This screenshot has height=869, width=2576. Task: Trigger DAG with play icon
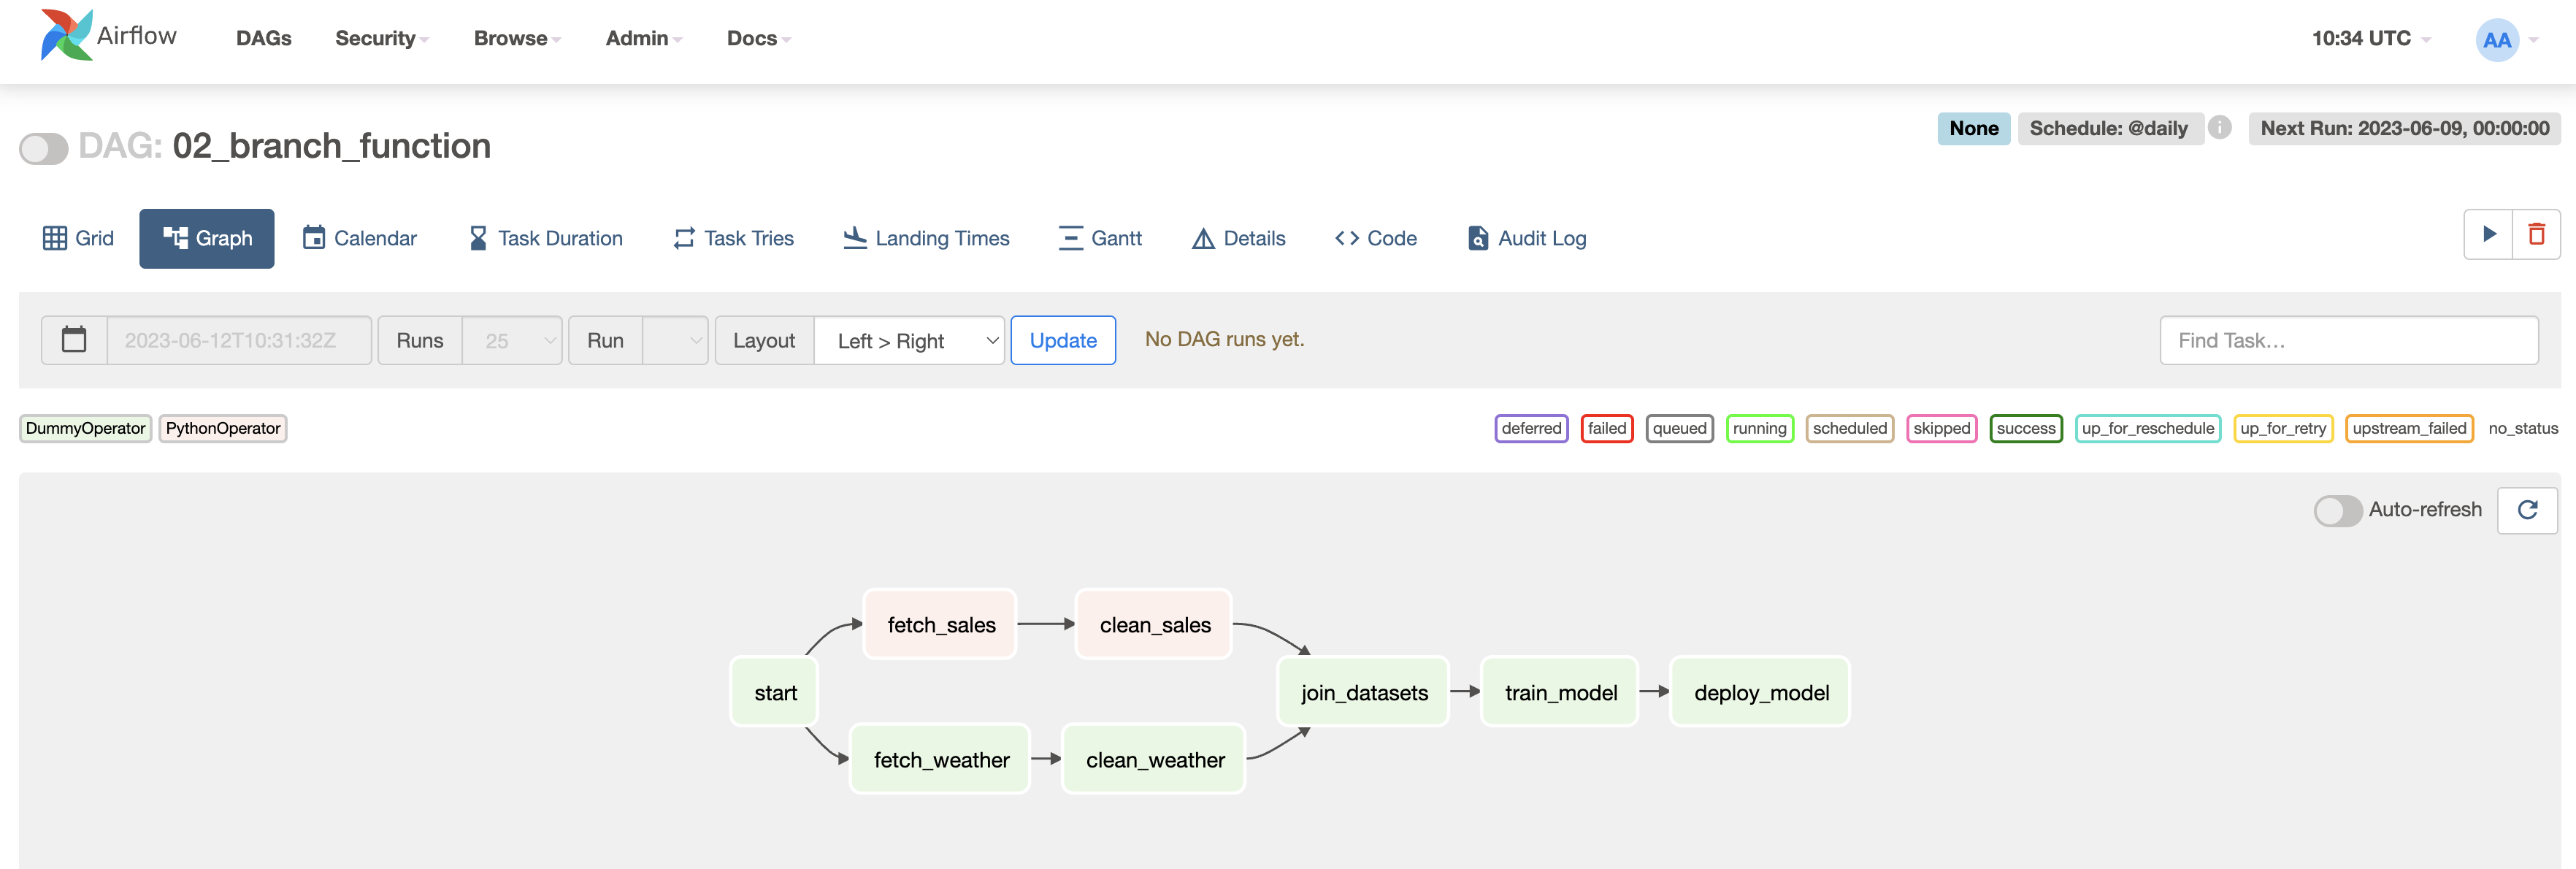click(x=2489, y=235)
